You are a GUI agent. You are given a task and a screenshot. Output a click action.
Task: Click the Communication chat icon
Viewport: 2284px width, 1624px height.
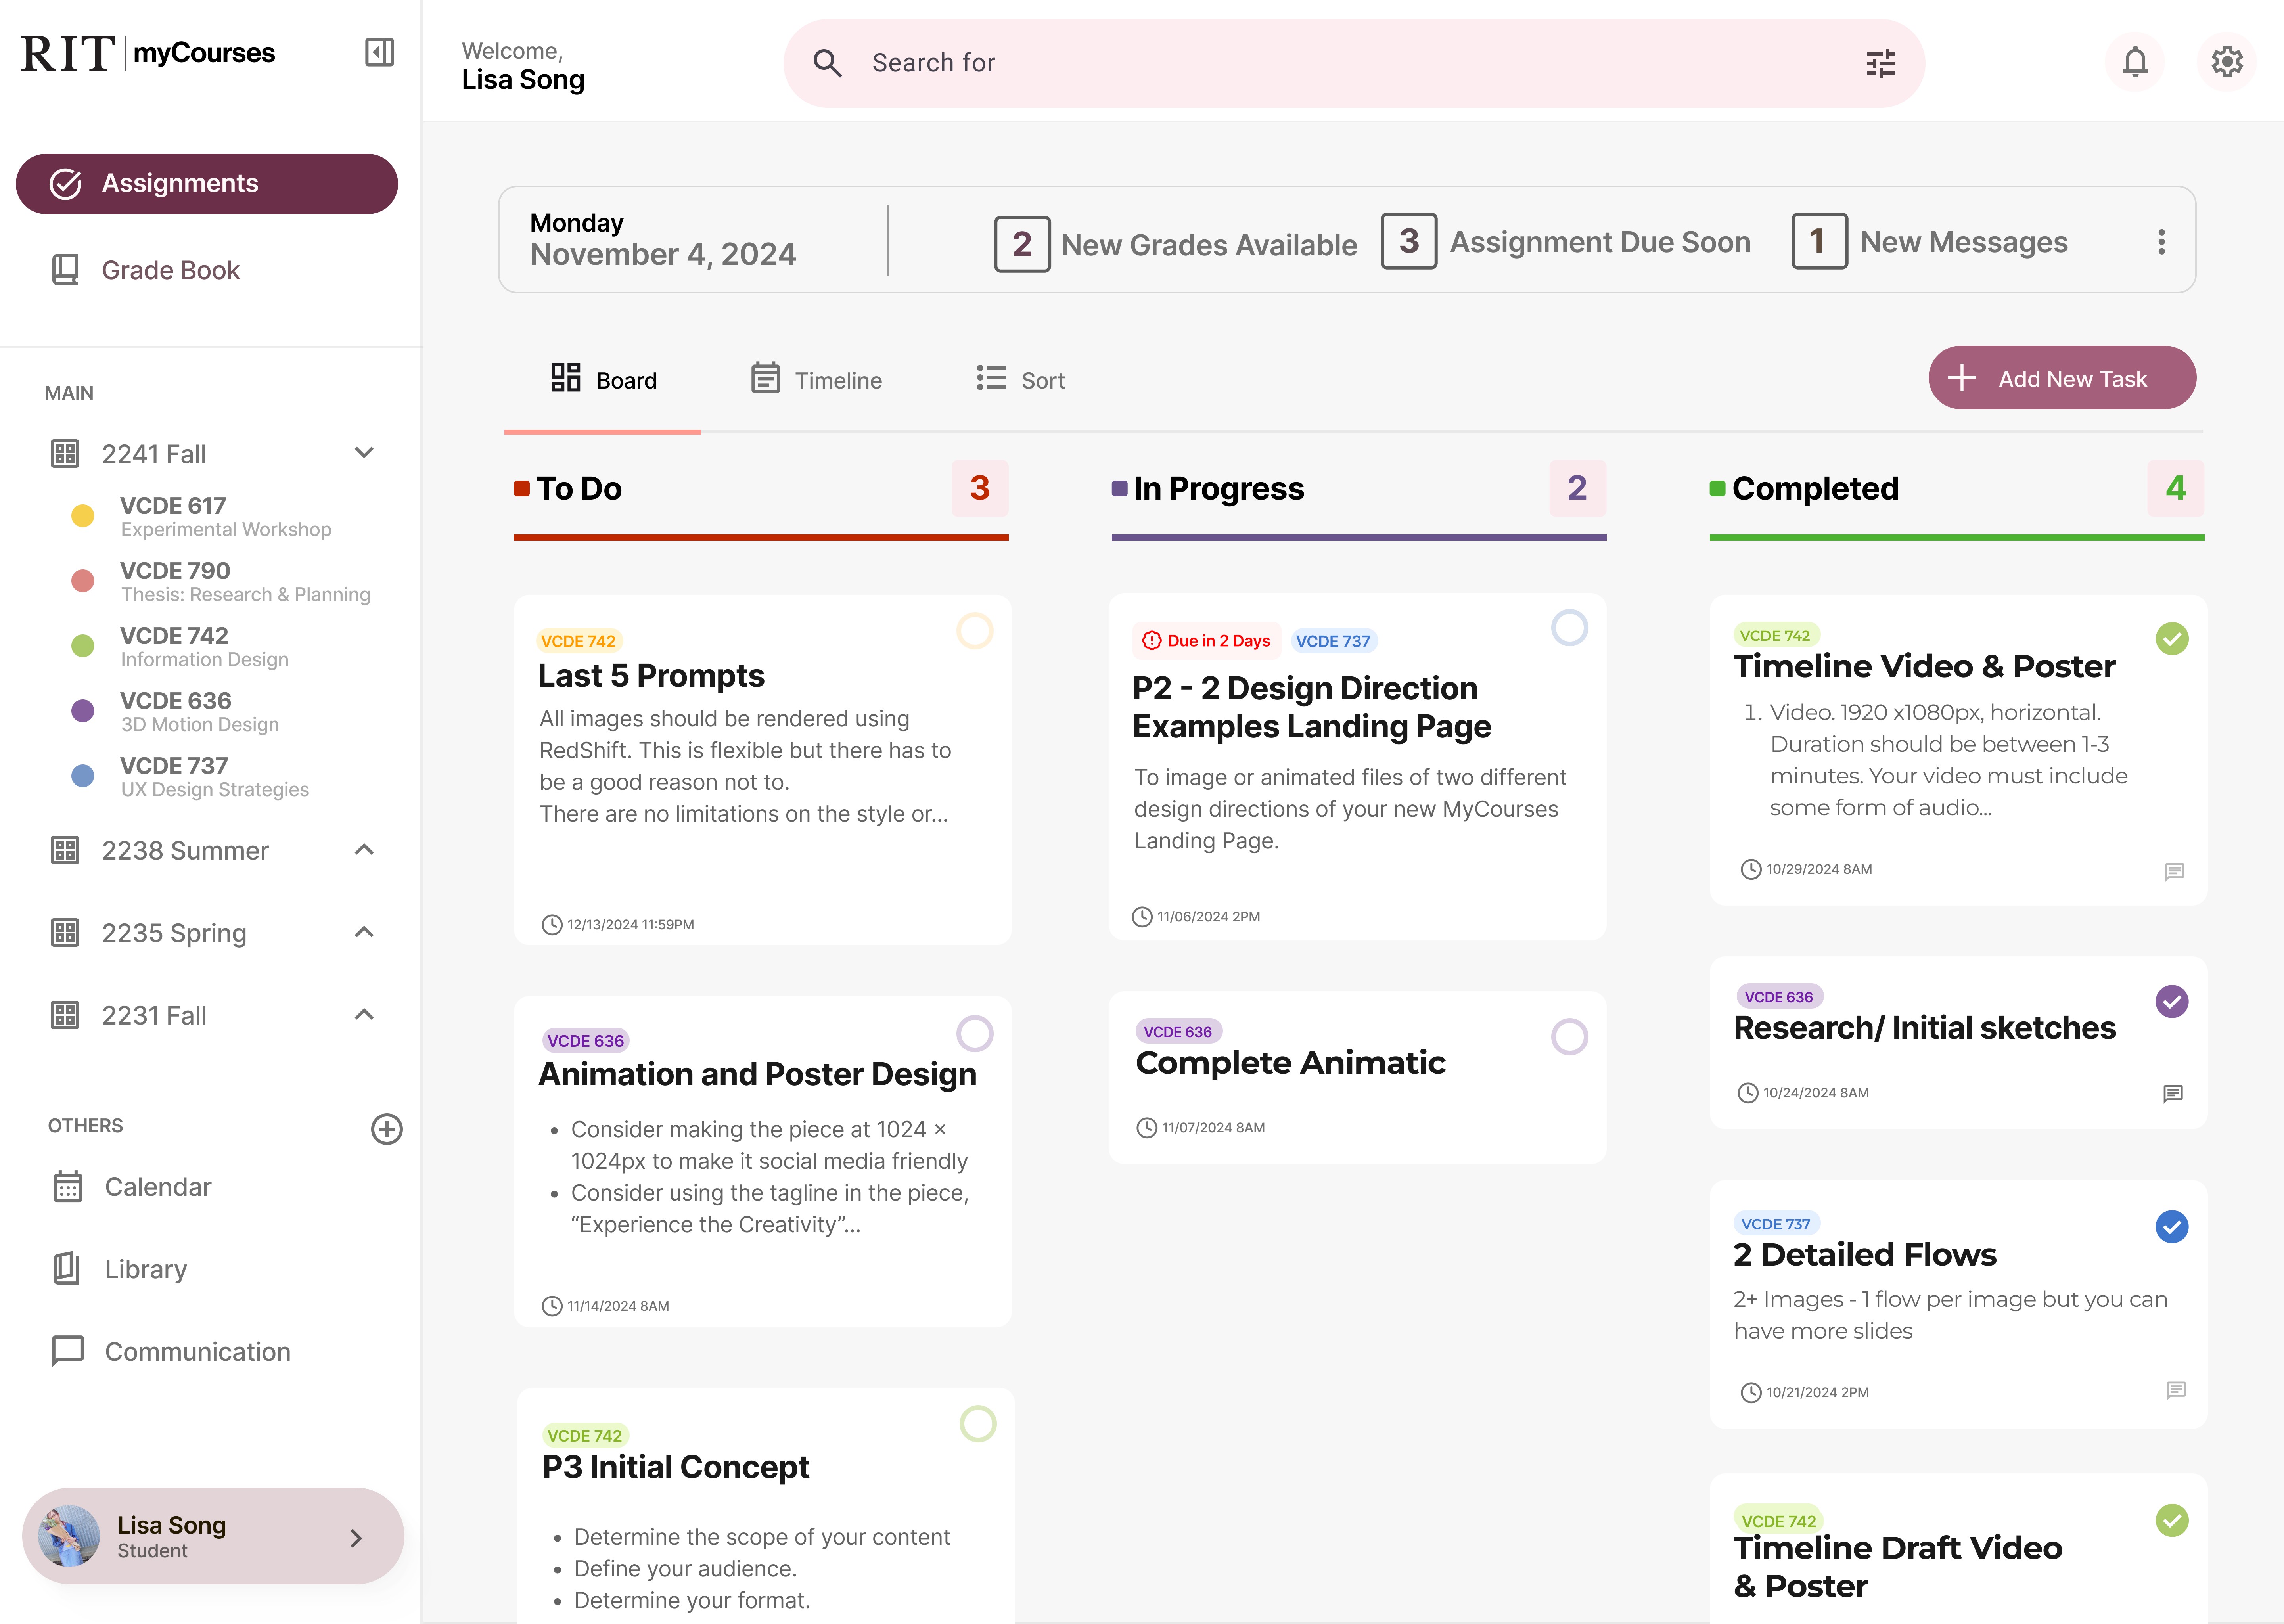click(68, 1351)
